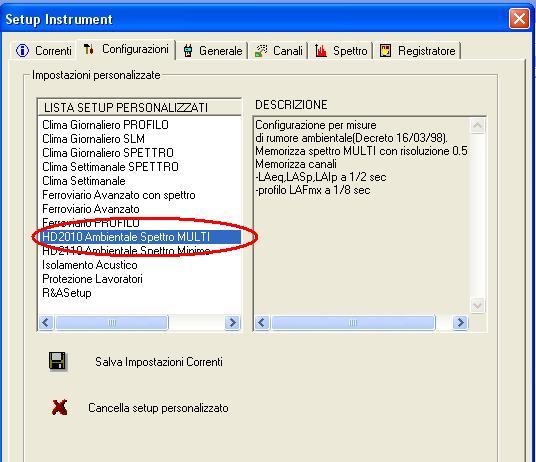The image size is (536, 462).
Task: Click description panel right scroll arrow
Action: click(460, 322)
